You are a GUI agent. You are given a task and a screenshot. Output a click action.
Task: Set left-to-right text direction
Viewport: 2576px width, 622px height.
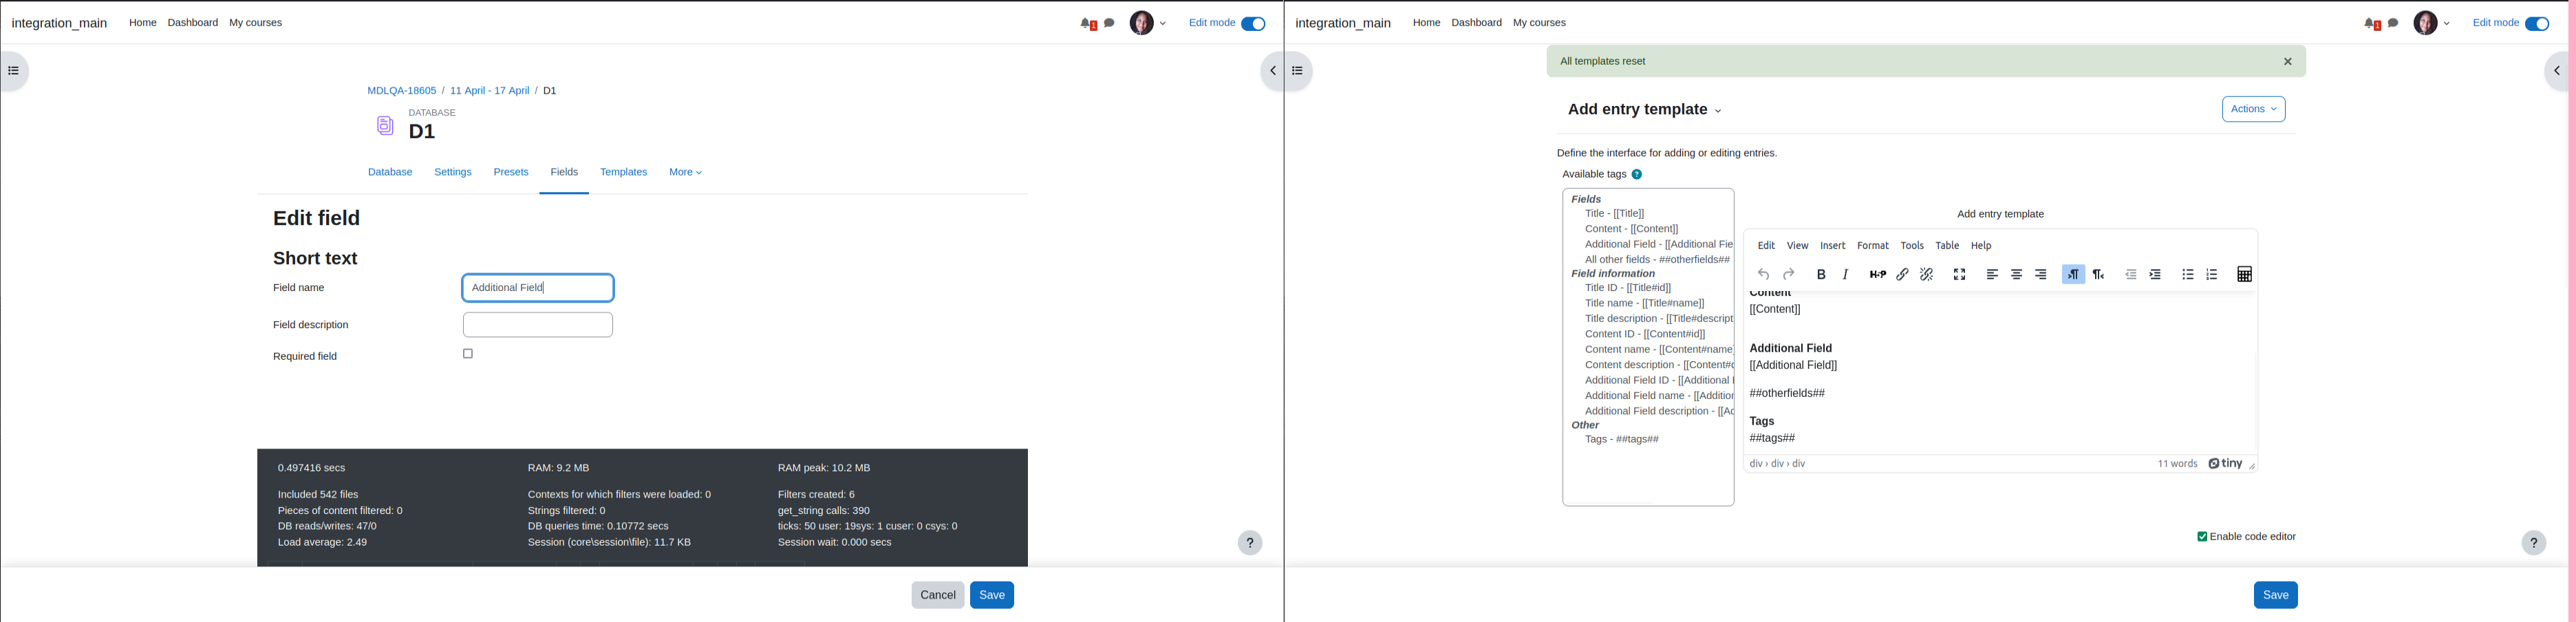click(2074, 274)
